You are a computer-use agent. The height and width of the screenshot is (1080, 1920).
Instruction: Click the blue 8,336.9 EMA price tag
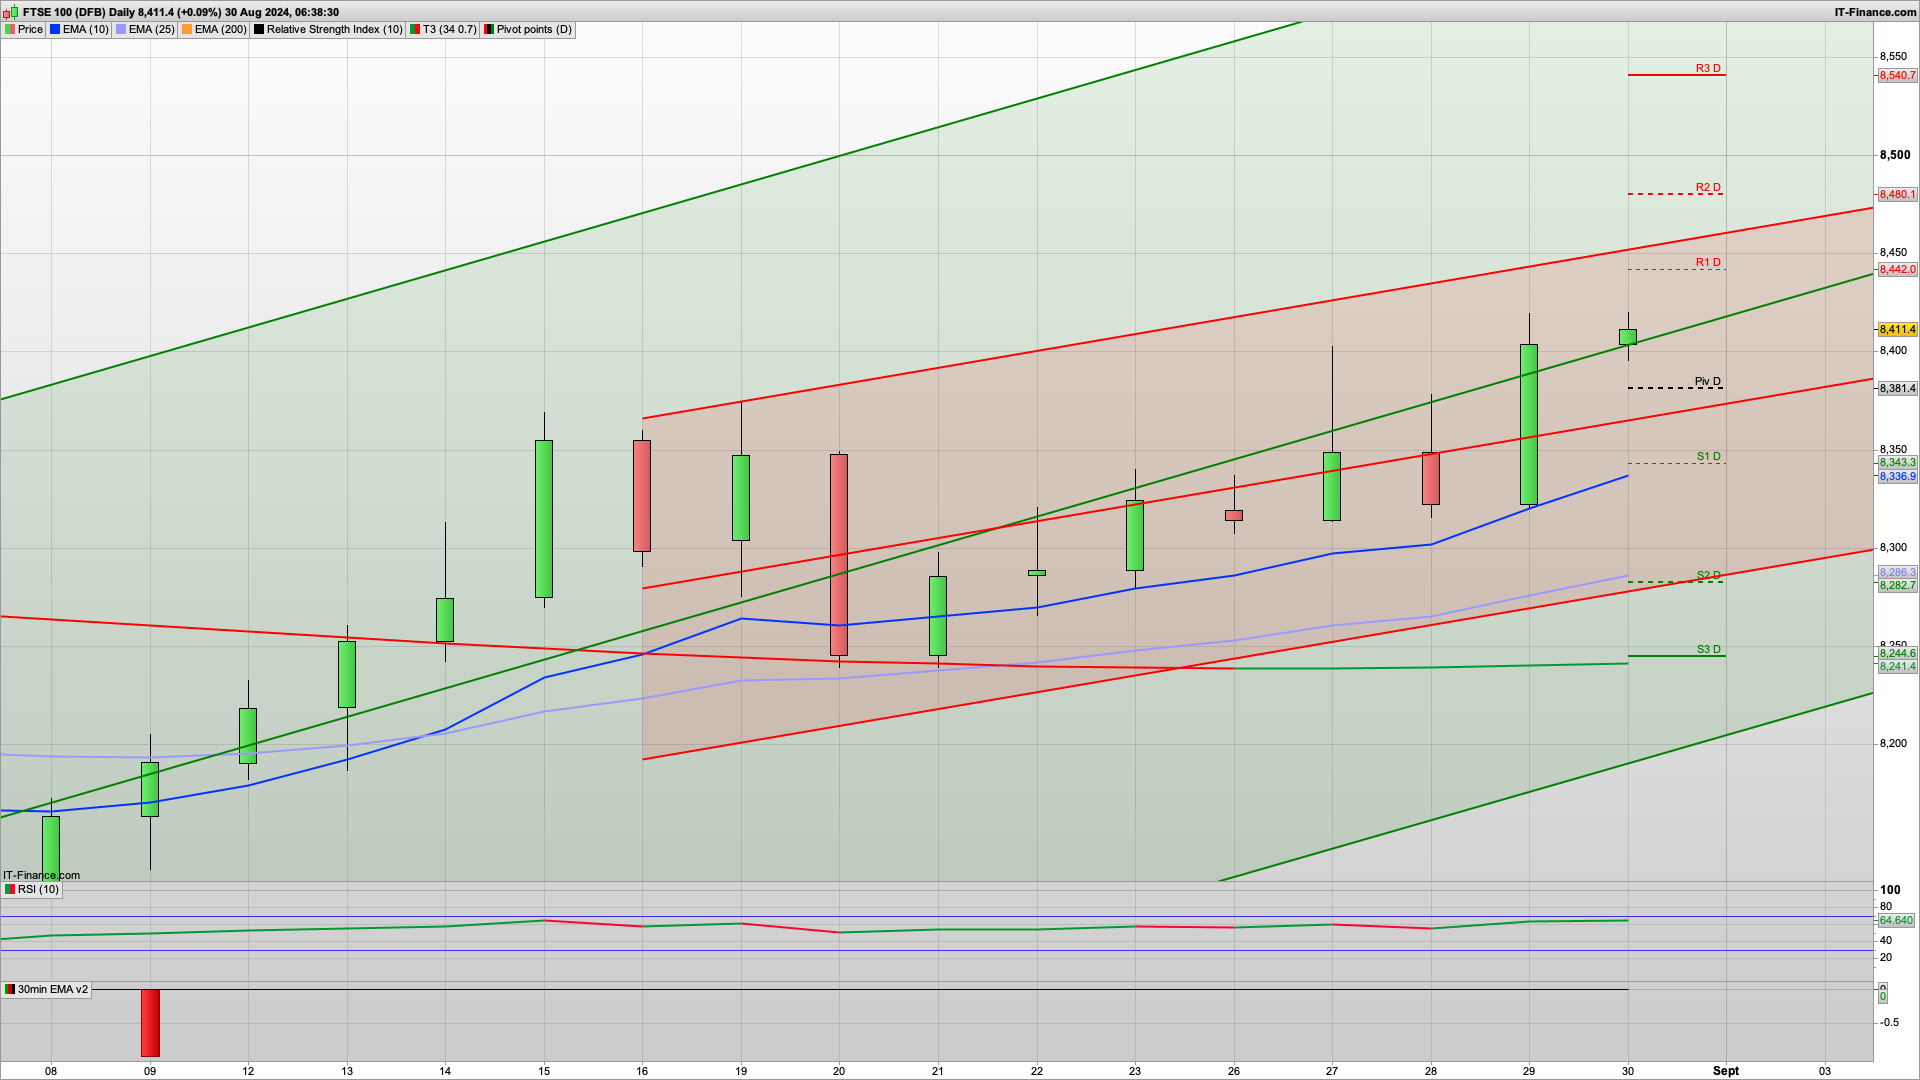pos(1897,476)
